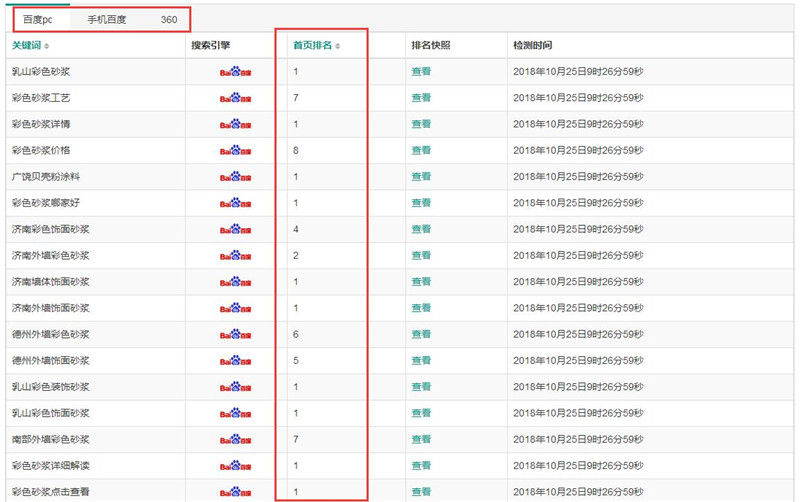
Task: View 查看 link for 德州外墙彩色砂浆
Action: [421, 334]
